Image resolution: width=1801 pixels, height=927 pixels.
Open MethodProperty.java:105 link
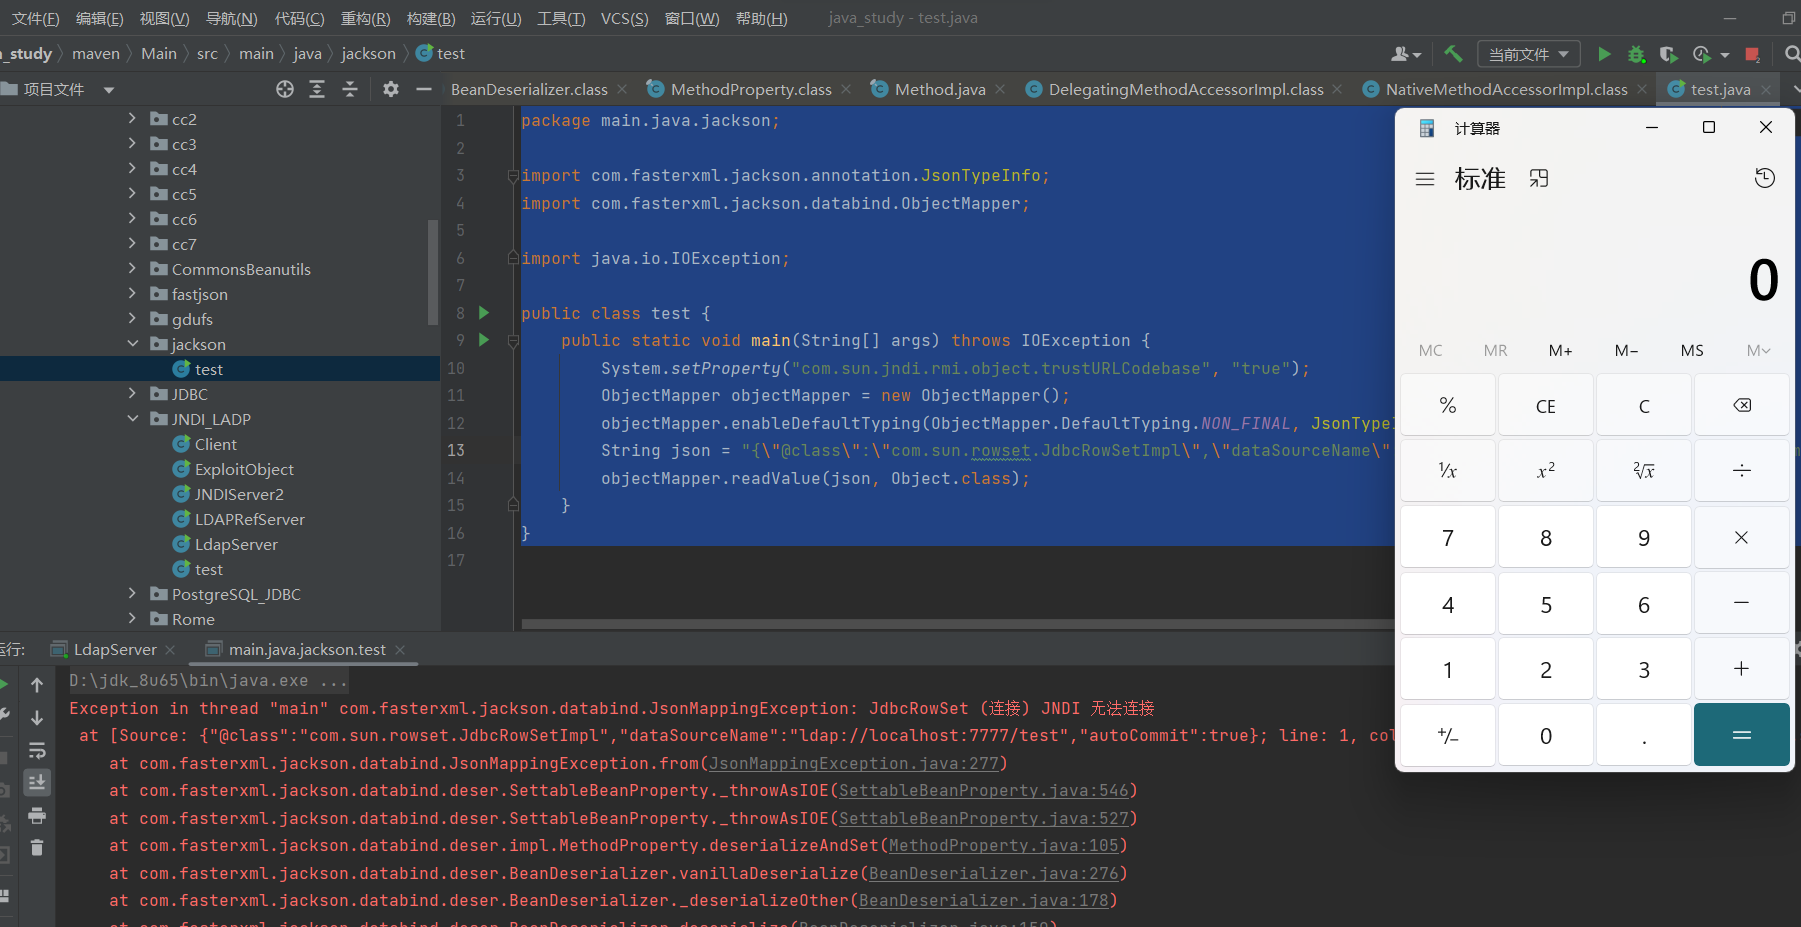pos(1004,845)
